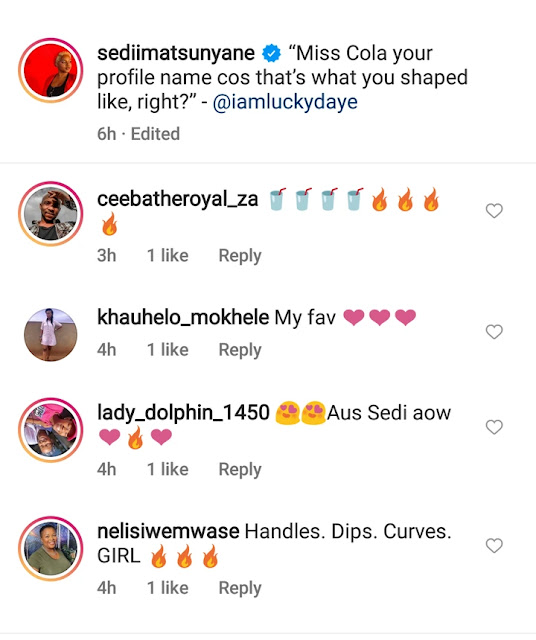Screen dimensions: 536x640
Task: Open lady_dolphin_1450's avatar story
Action: click(x=51, y=429)
